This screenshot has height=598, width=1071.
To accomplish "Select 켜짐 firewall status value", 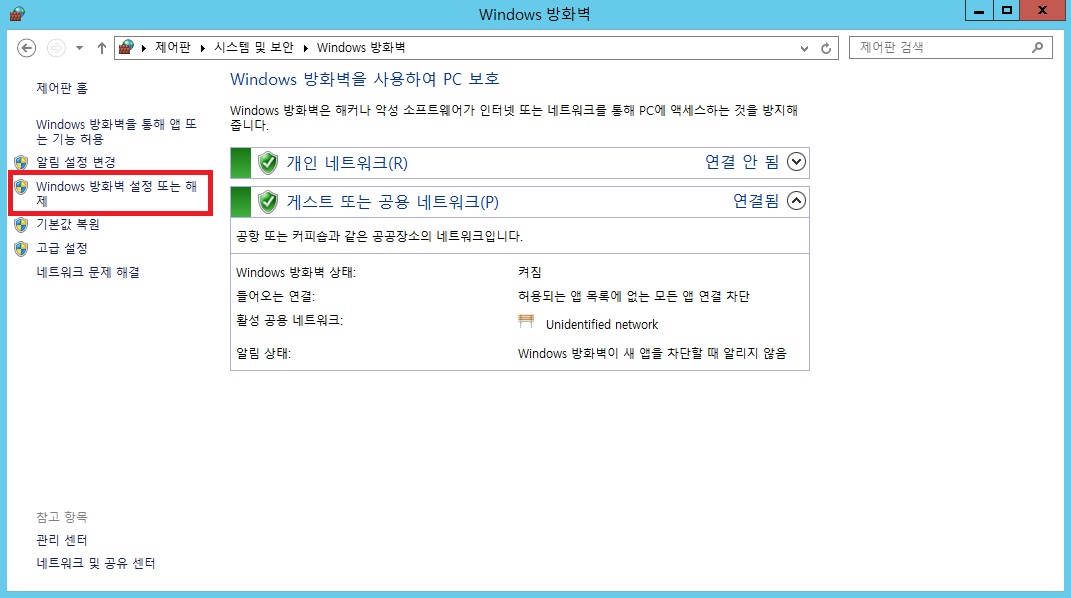I will (529, 272).
